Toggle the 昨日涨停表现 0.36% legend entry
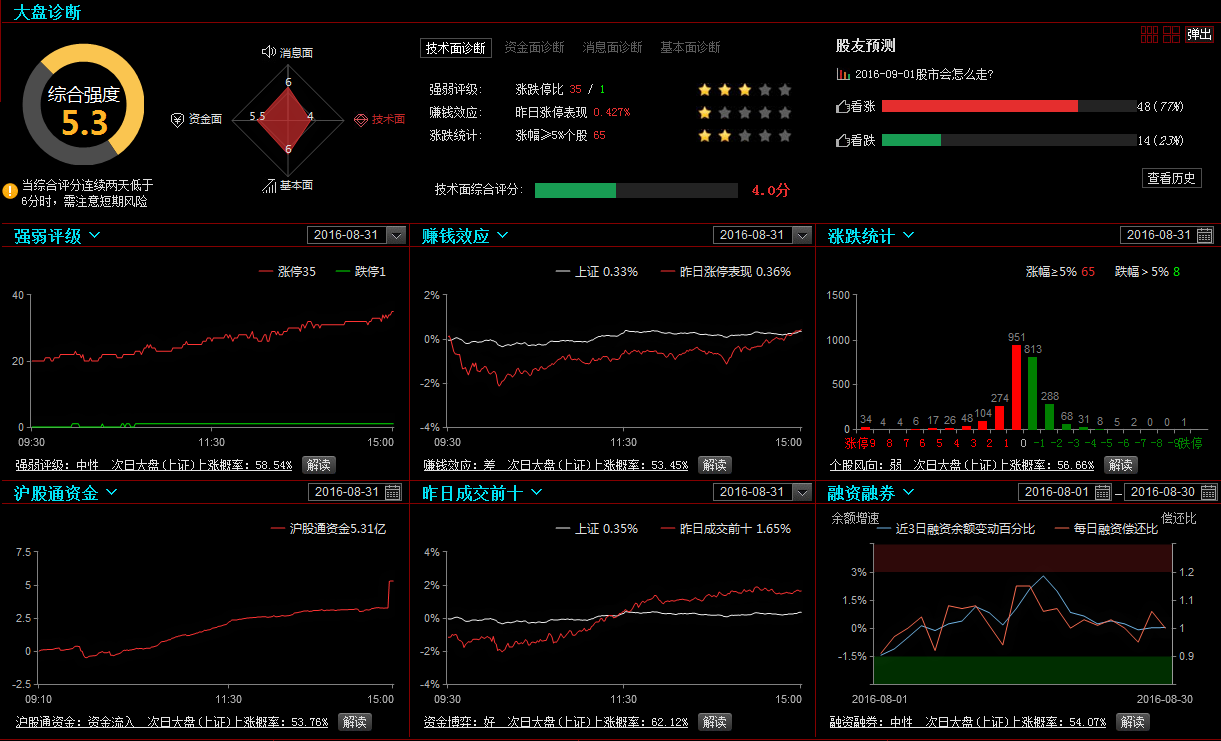 726,271
